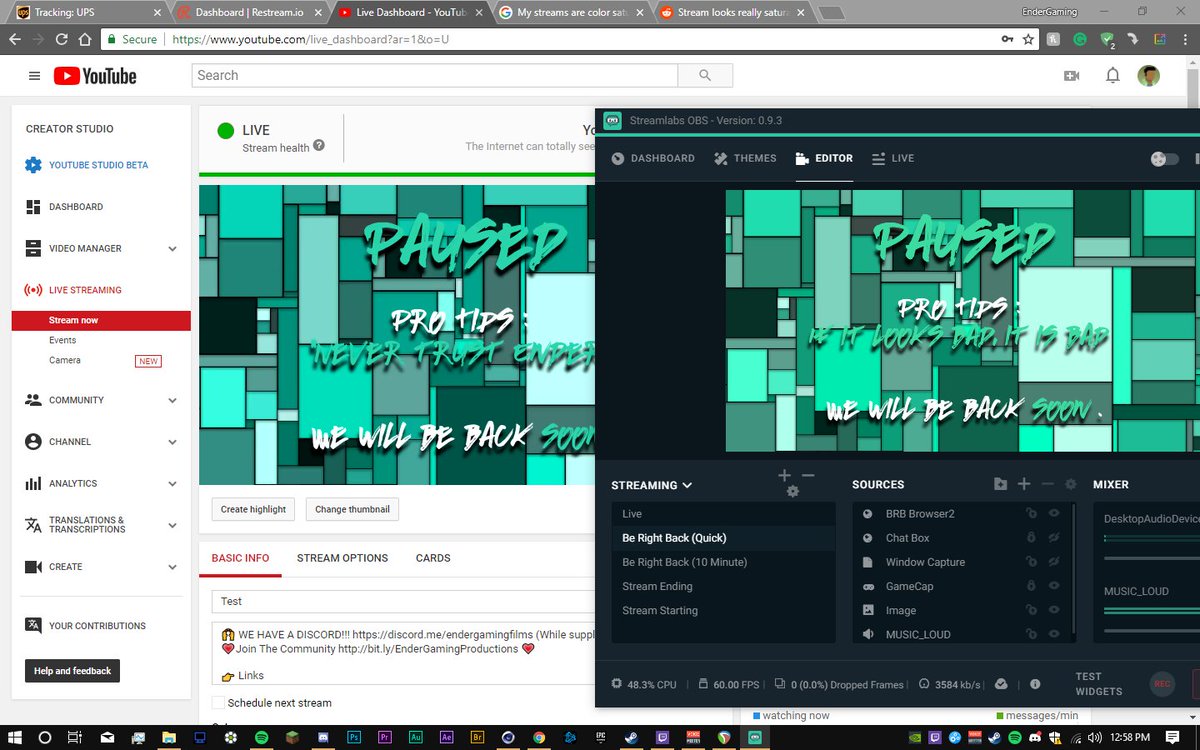The width and height of the screenshot is (1200, 750).
Task: Add a source folder in Sources panel
Action: pos(1001,484)
